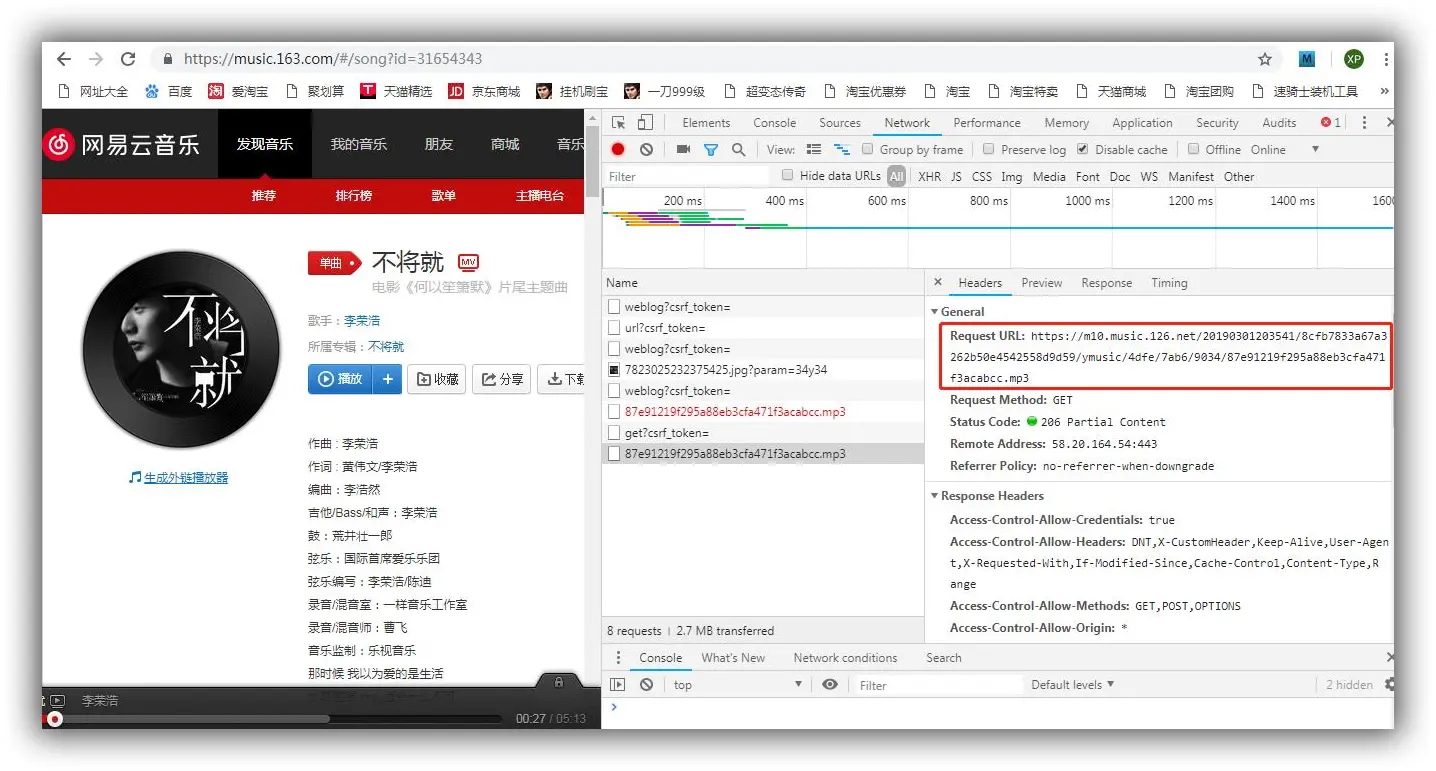Open console settings gear icon
This screenshot has width=1436, height=771.
[1388, 685]
